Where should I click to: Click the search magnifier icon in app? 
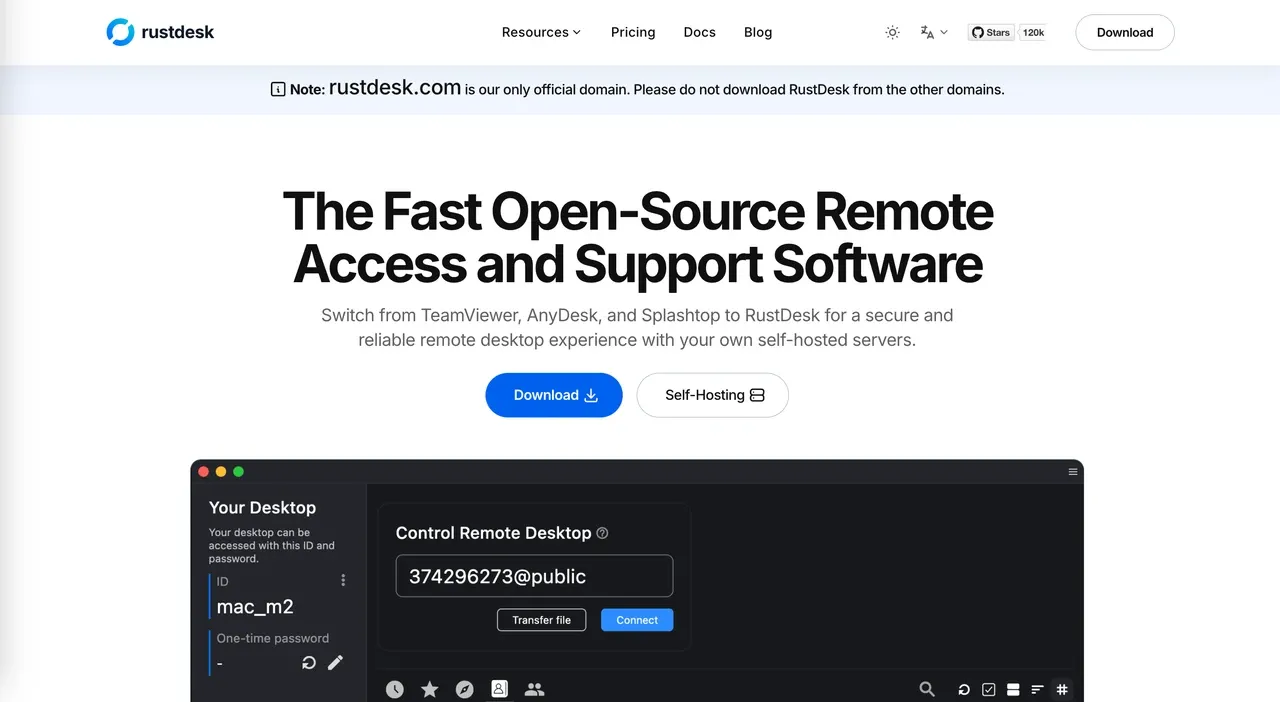[927, 689]
